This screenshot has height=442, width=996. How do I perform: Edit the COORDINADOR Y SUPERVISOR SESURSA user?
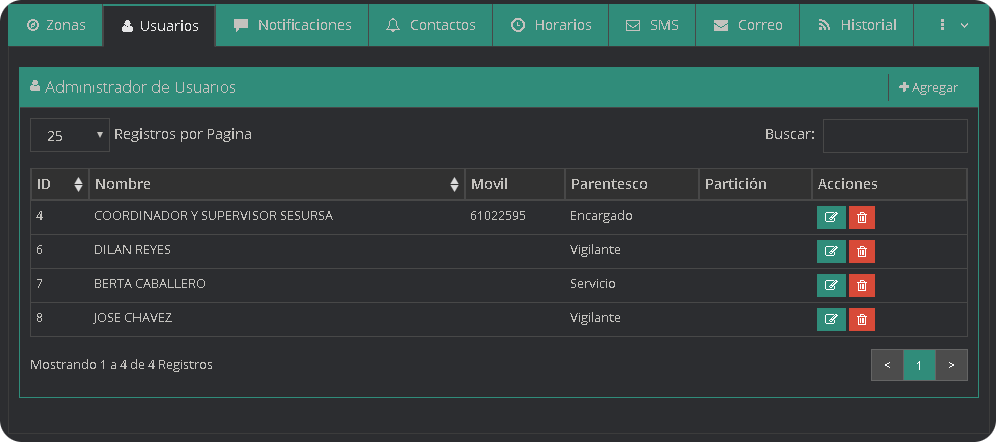tap(831, 217)
